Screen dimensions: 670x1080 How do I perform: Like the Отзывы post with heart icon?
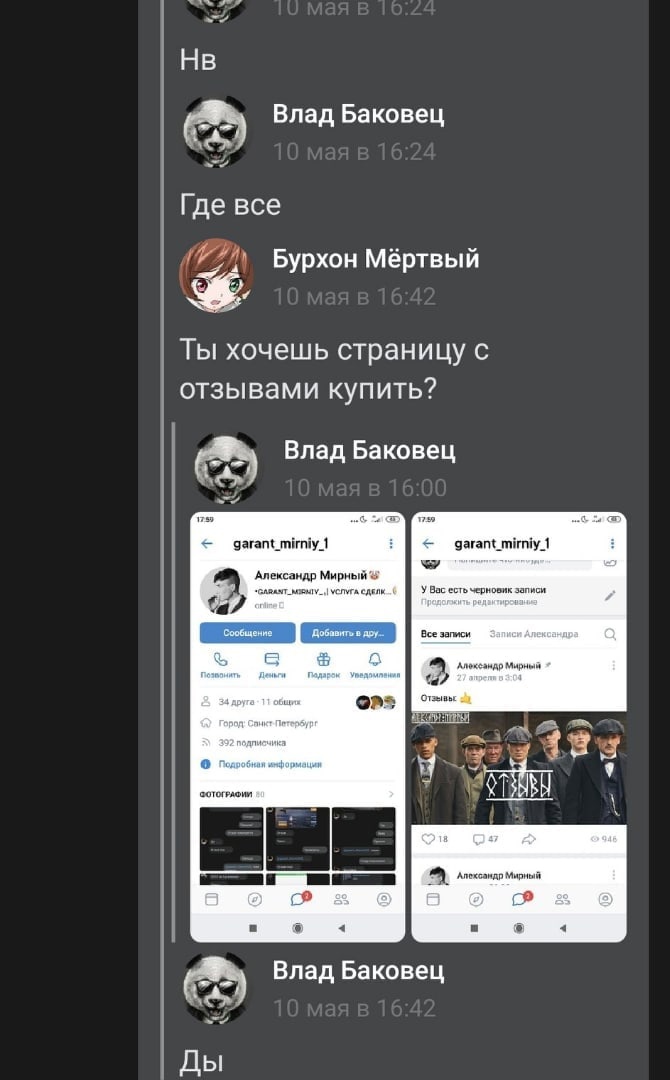(428, 838)
